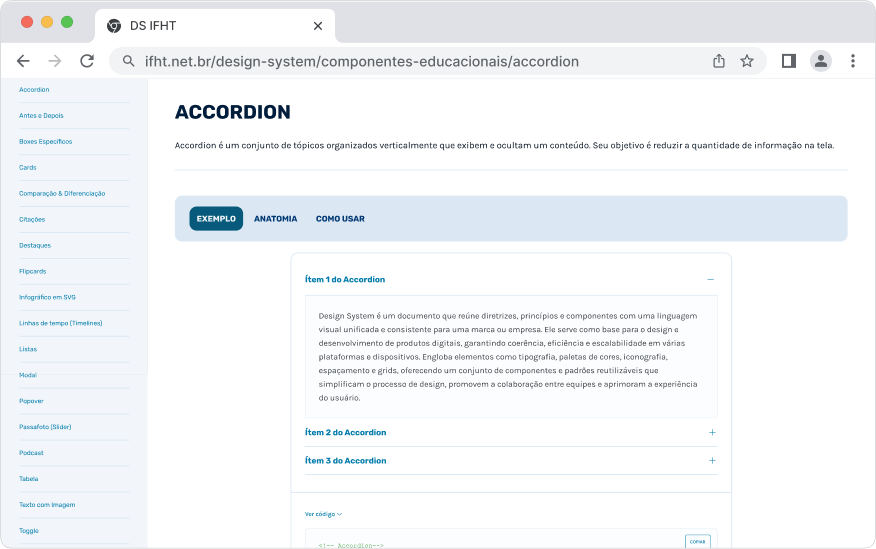Open Flipcards in the sidebar

32,271
